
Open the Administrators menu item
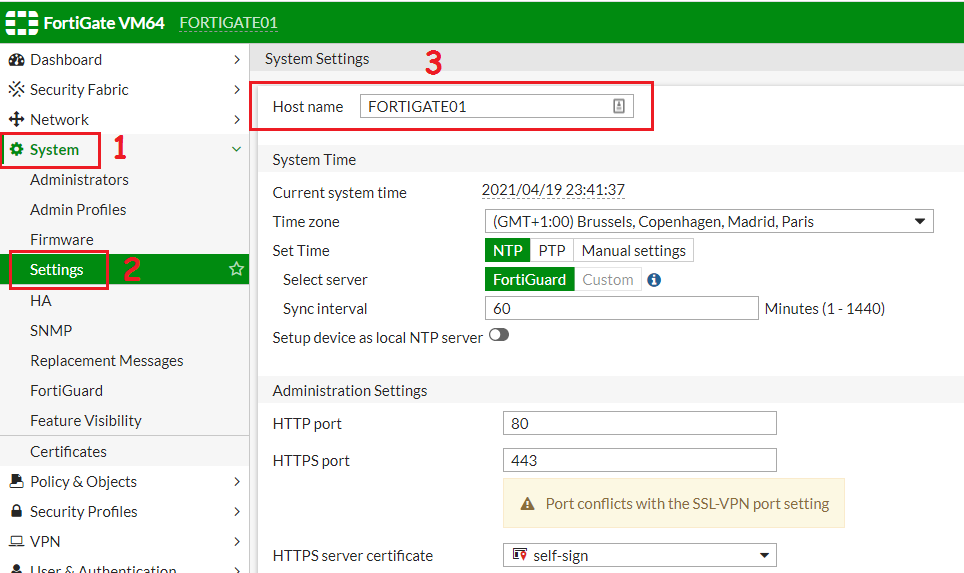click(x=79, y=180)
